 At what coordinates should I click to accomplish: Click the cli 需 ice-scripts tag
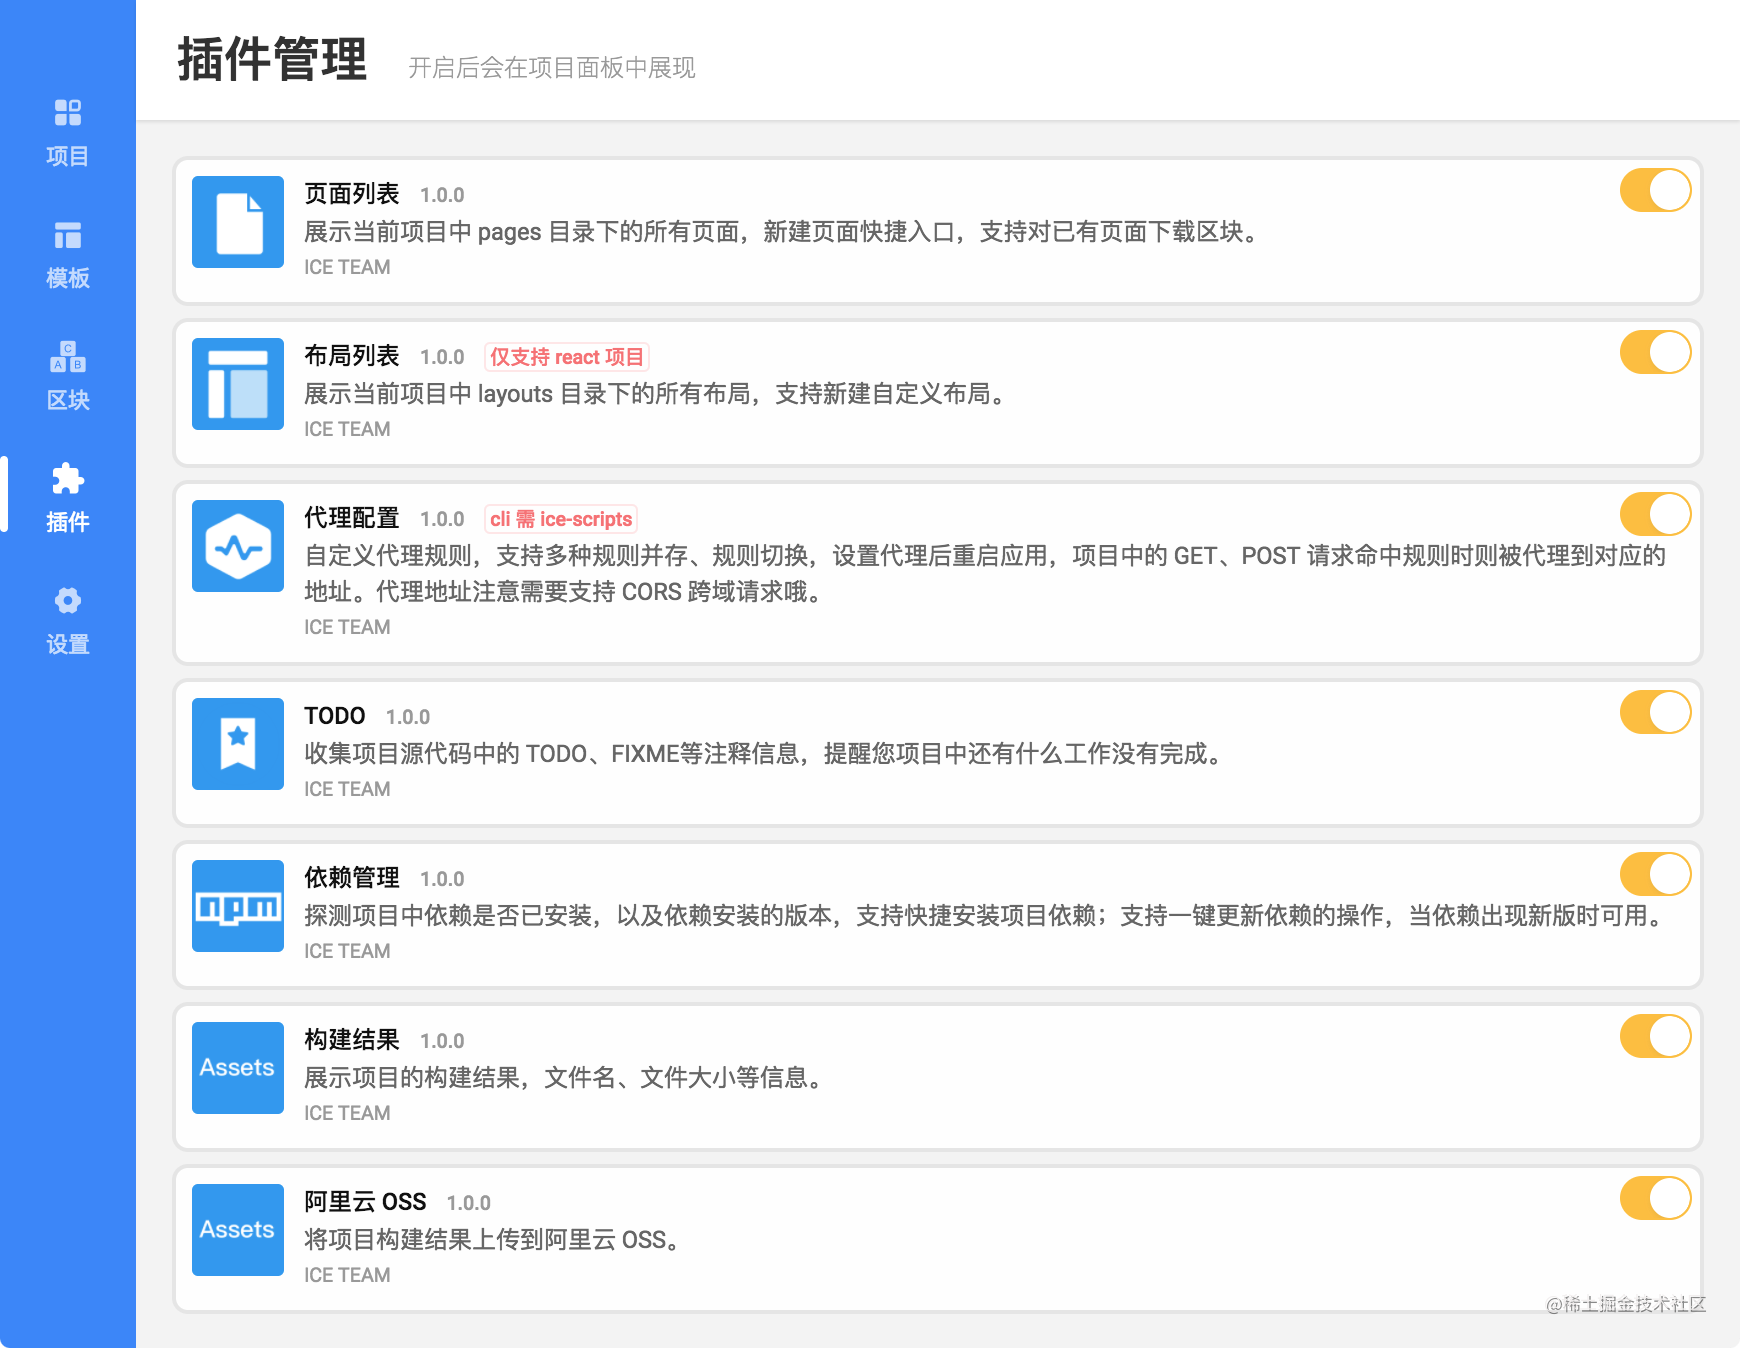pyautogui.click(x=561, y=519)
